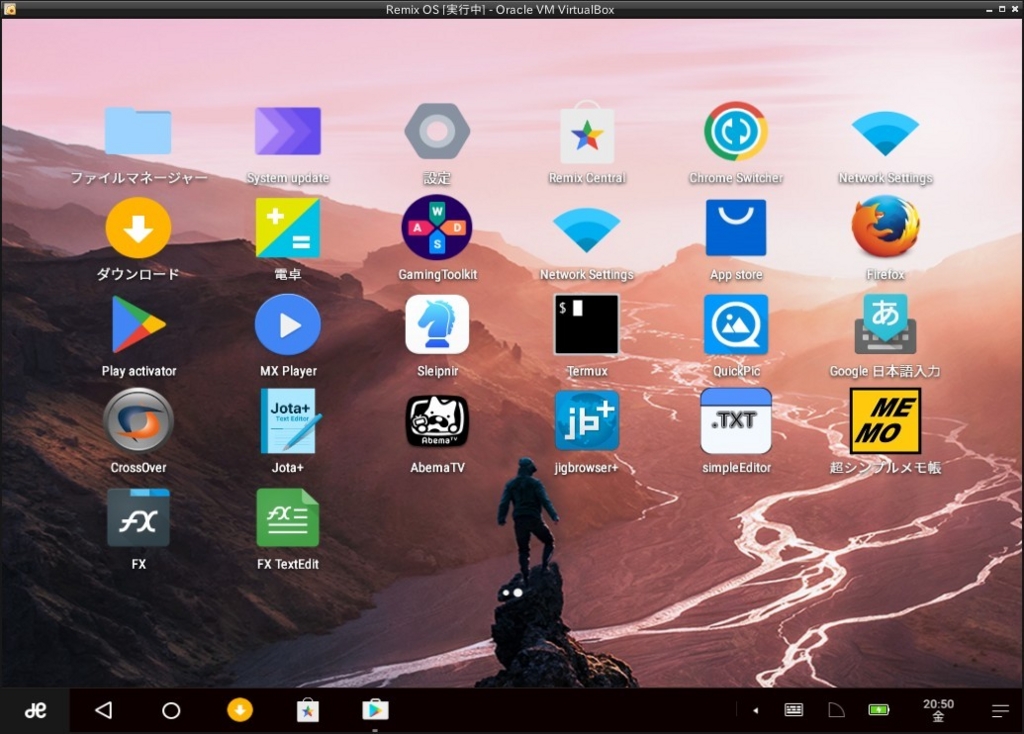Screen dimensions: 1024x734
Task: Open Network Settings icon next to Chrome Switcher
Action: [885, 133]
